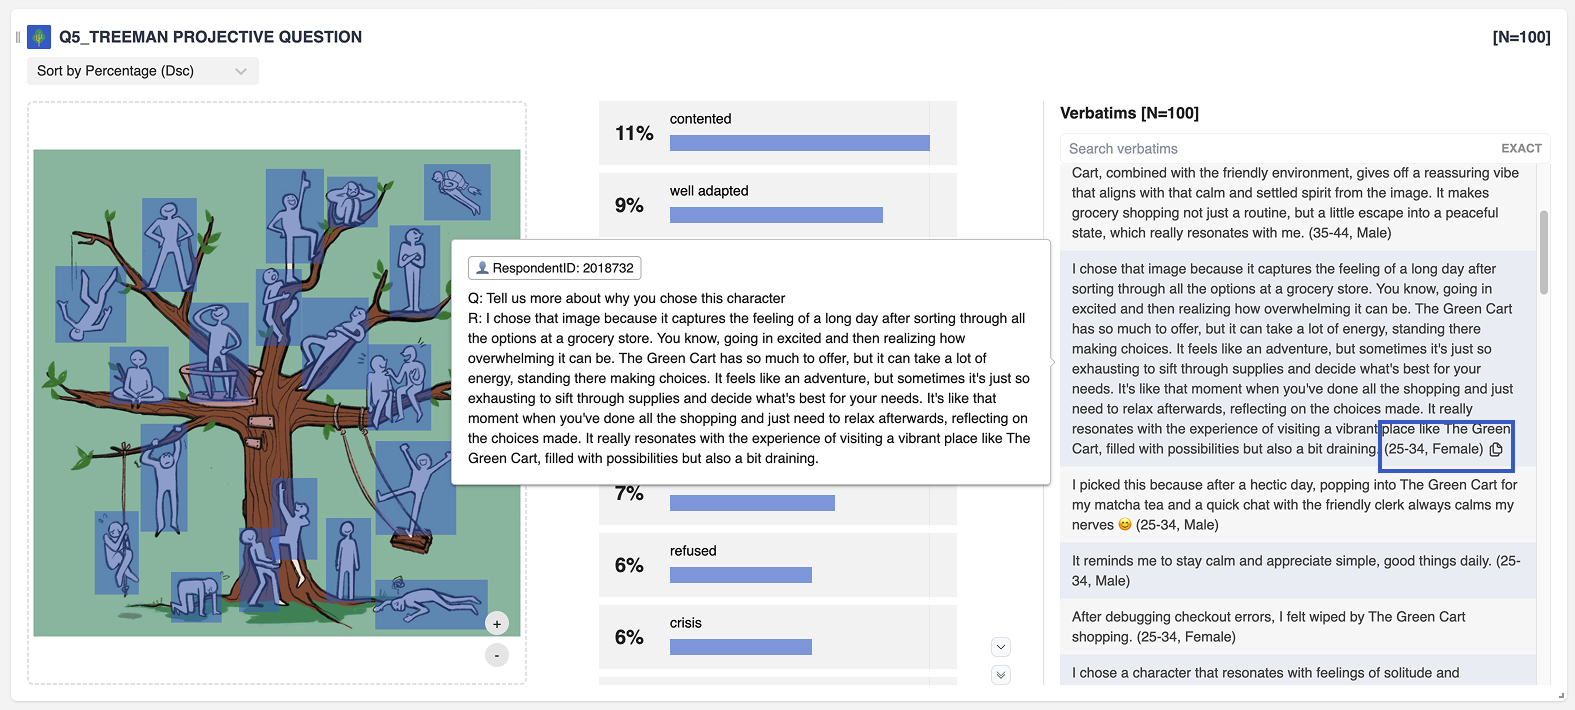Select the figure sitting on the swing
Screen dimensions: 1575x710
click(x=417, y=490)
